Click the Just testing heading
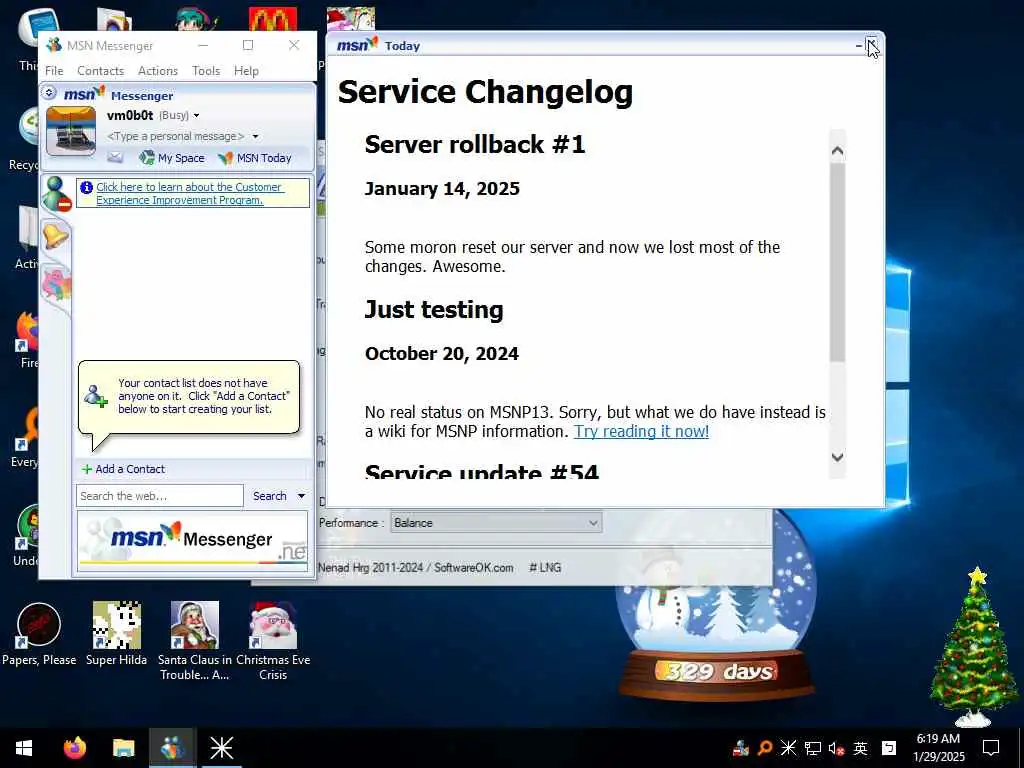Viewport: 1024px width, 768px height. pos(434,310)
